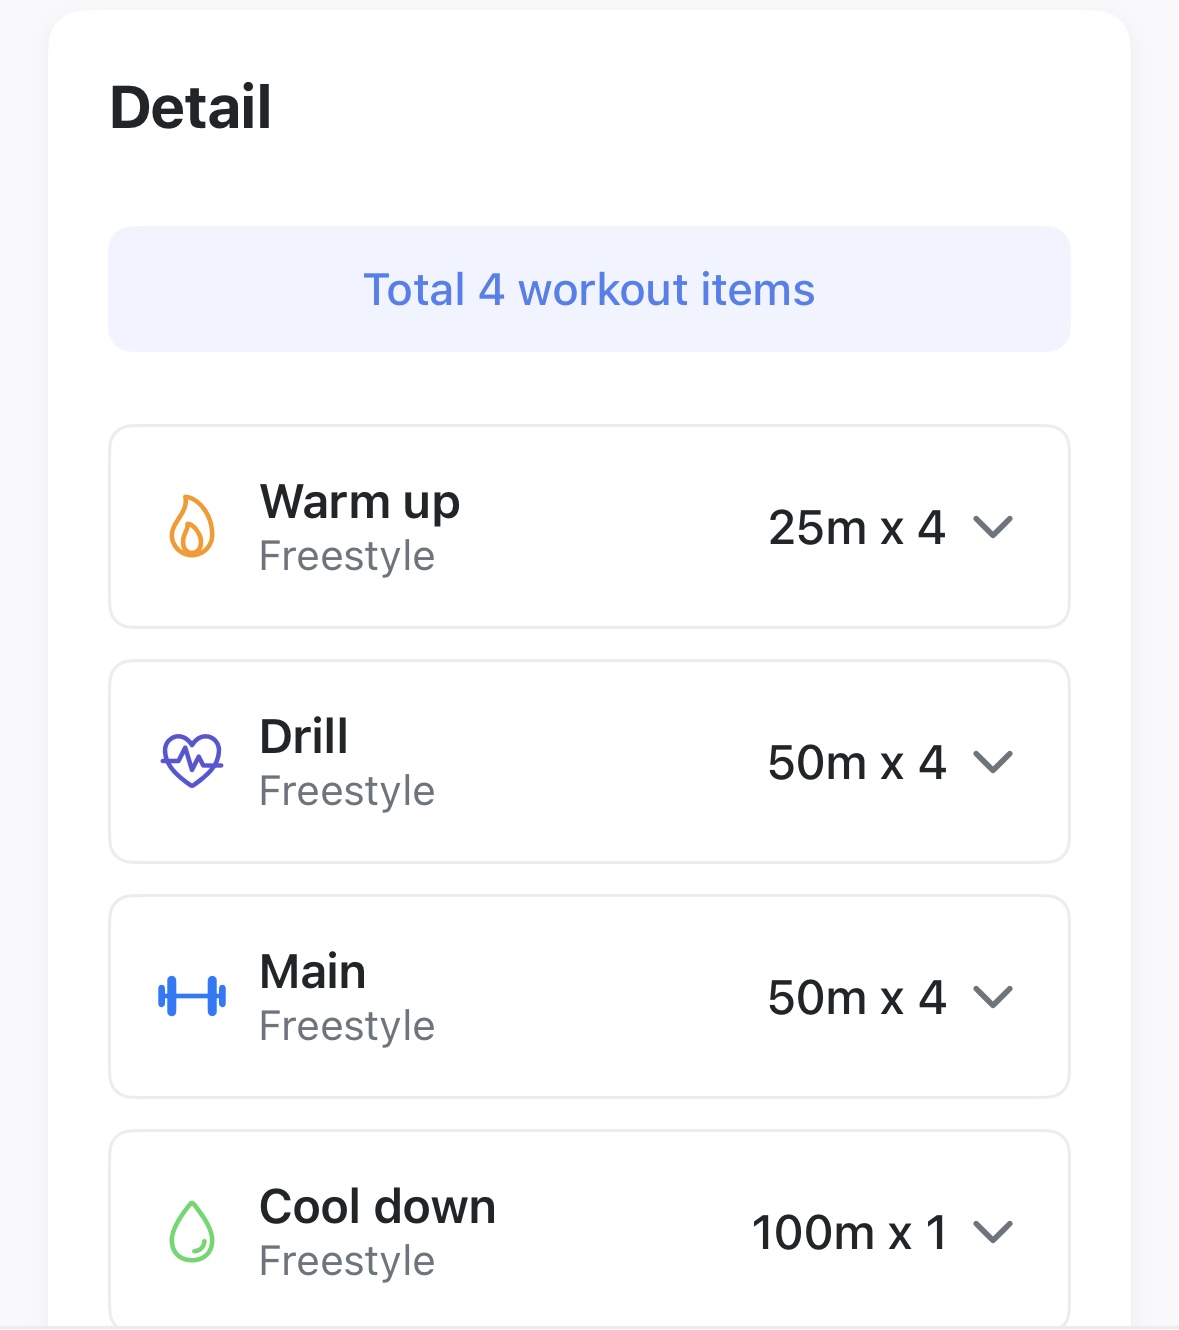Expand the Main set chevron
Image resolution: width=1179 pixels, height=1330 pixels.
click(x=993, y=997)
